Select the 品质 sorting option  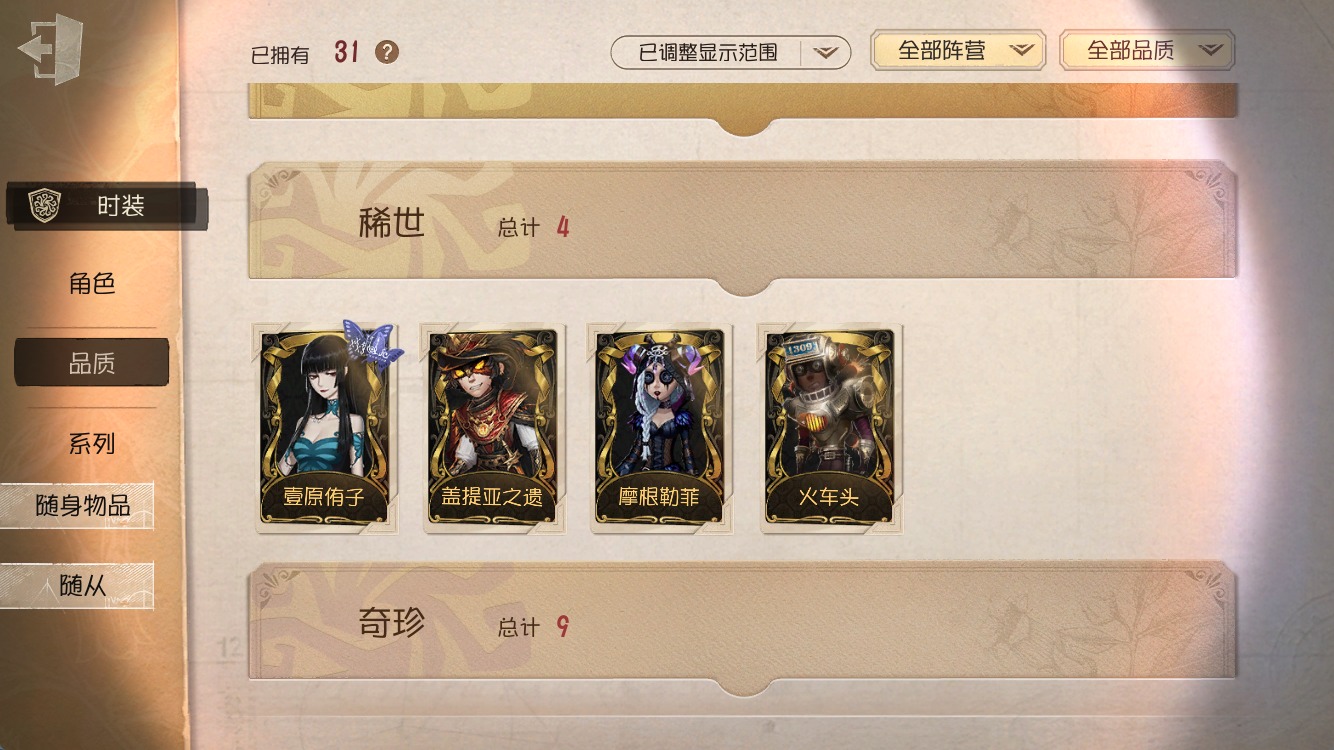(91, 363)
